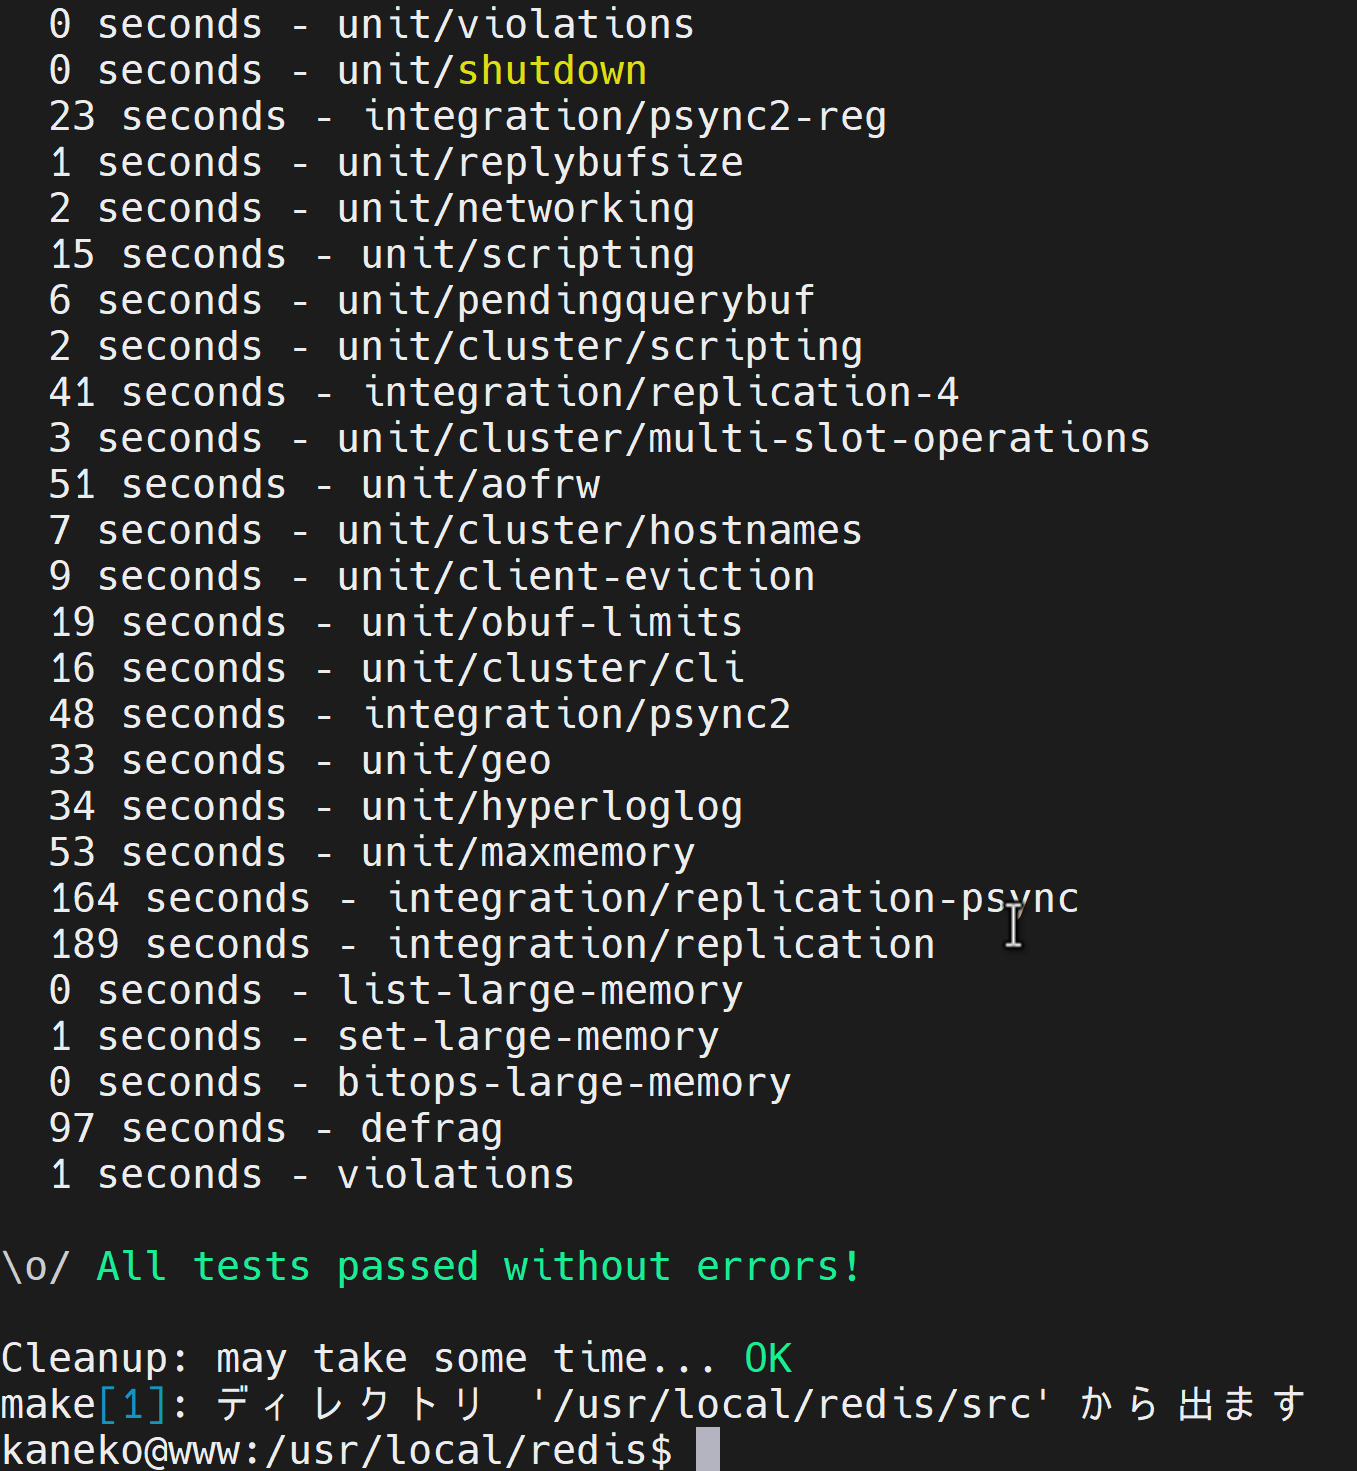
Task: Click the 'defrag' 97 seconds line
Action: point(276,1129)
